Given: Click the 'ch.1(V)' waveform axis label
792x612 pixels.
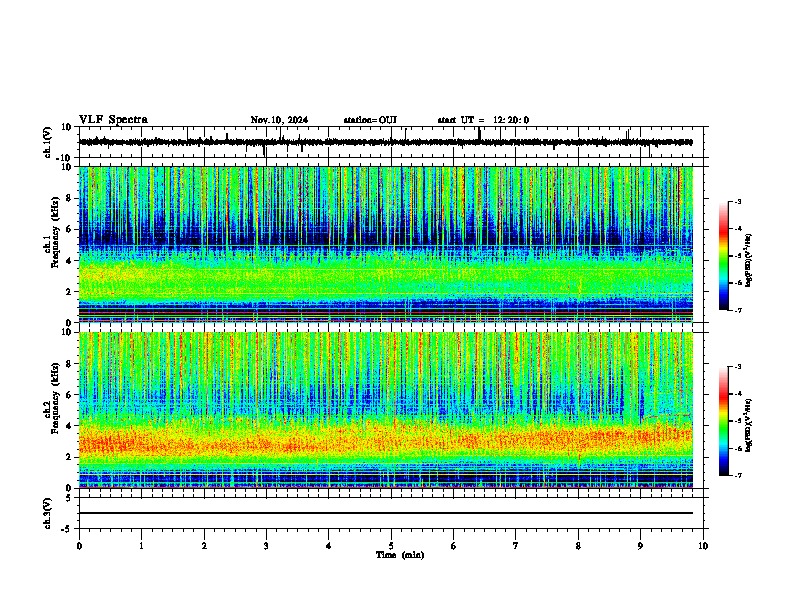Looking at the screenshot, I should [48, 142].
